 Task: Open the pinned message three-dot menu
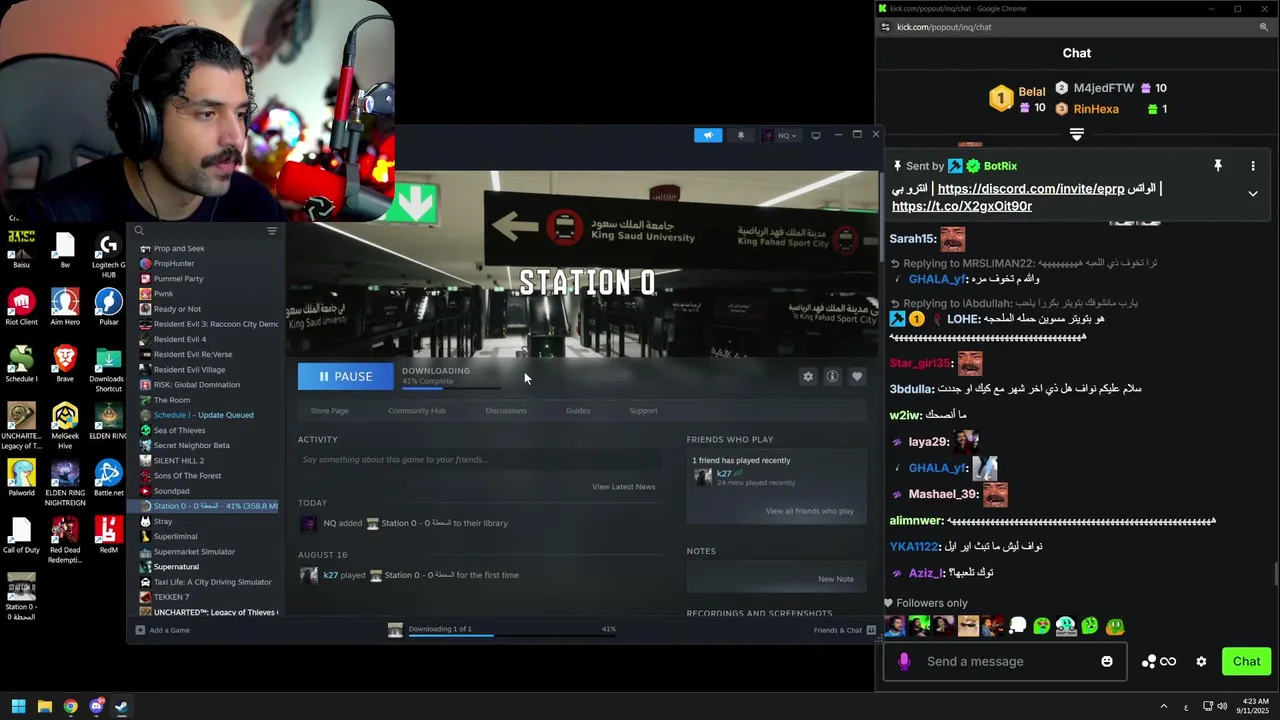click(x=1253, y=166)
